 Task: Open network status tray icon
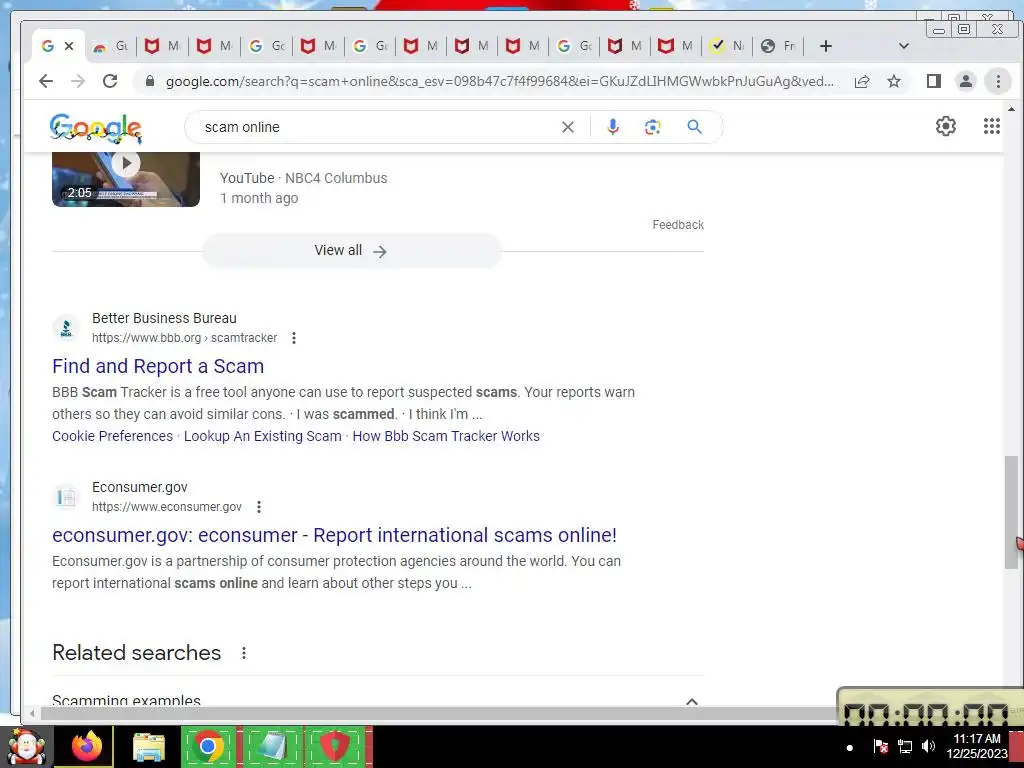click(x=905, y=746)
